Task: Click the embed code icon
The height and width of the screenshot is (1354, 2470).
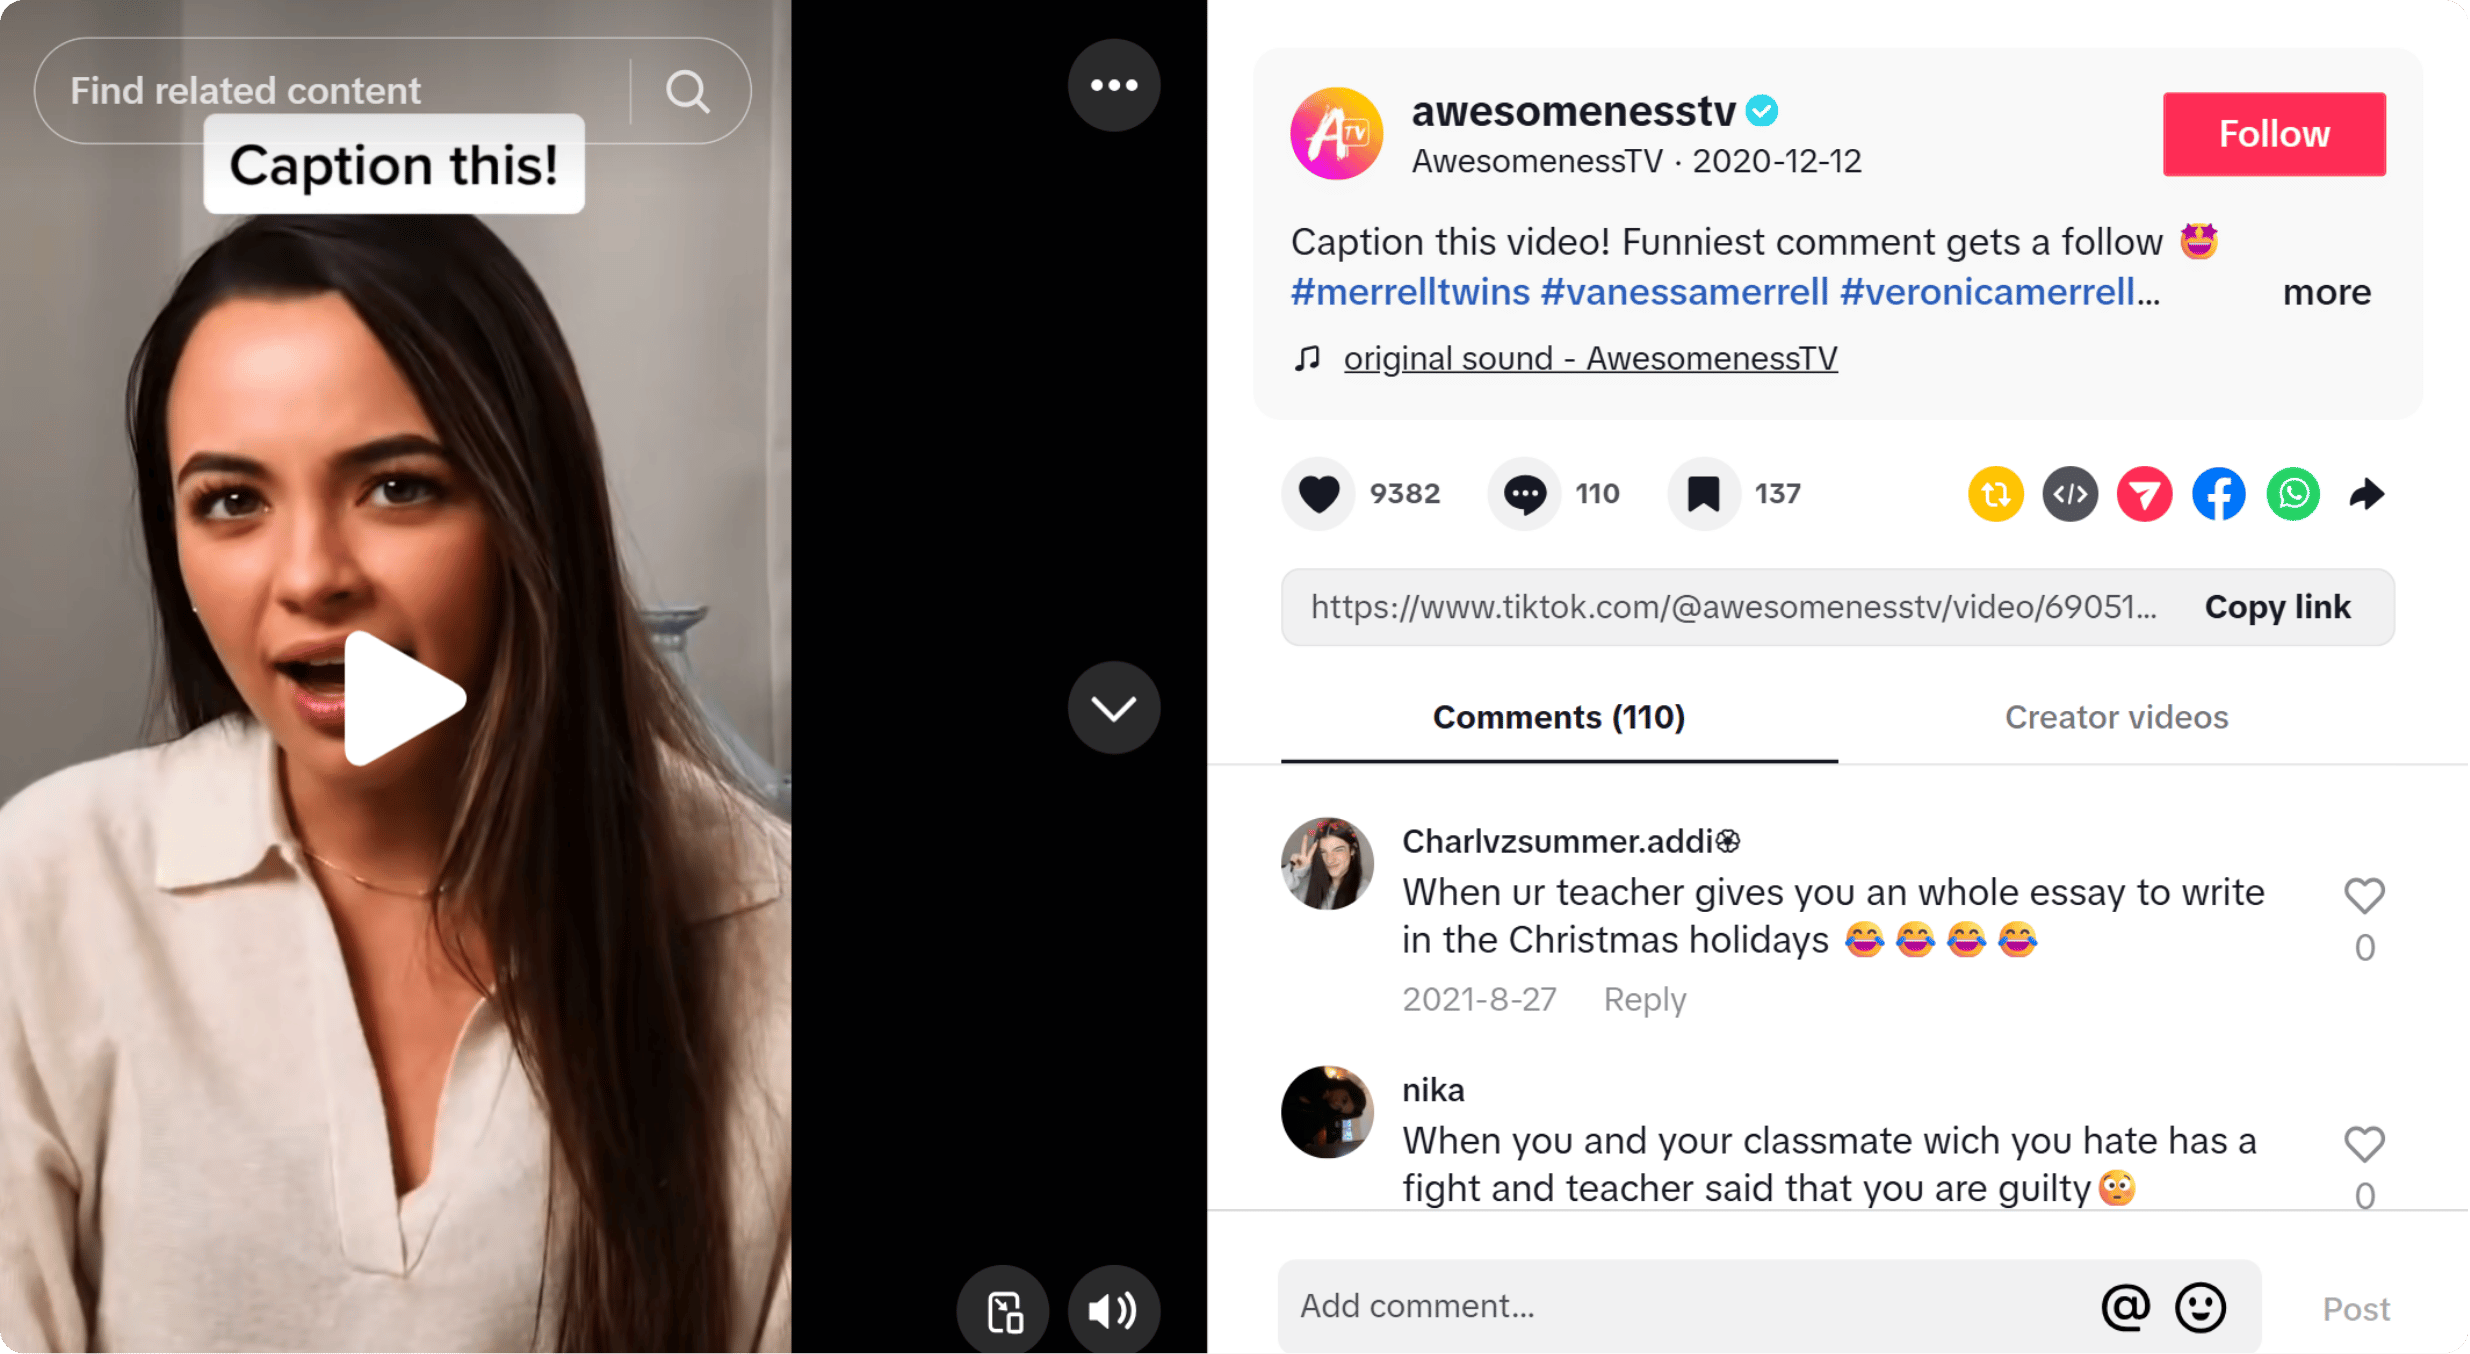Action: 2069,494
